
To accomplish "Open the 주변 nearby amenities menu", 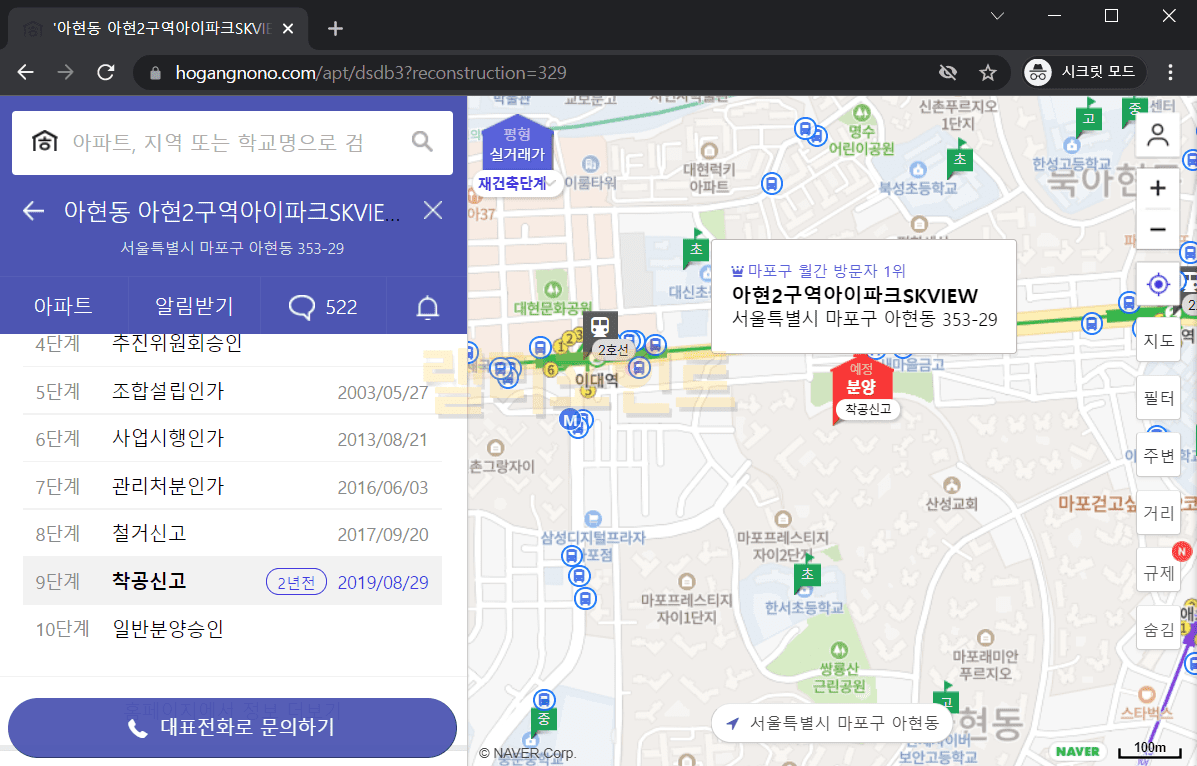I will pos(1158,456).
